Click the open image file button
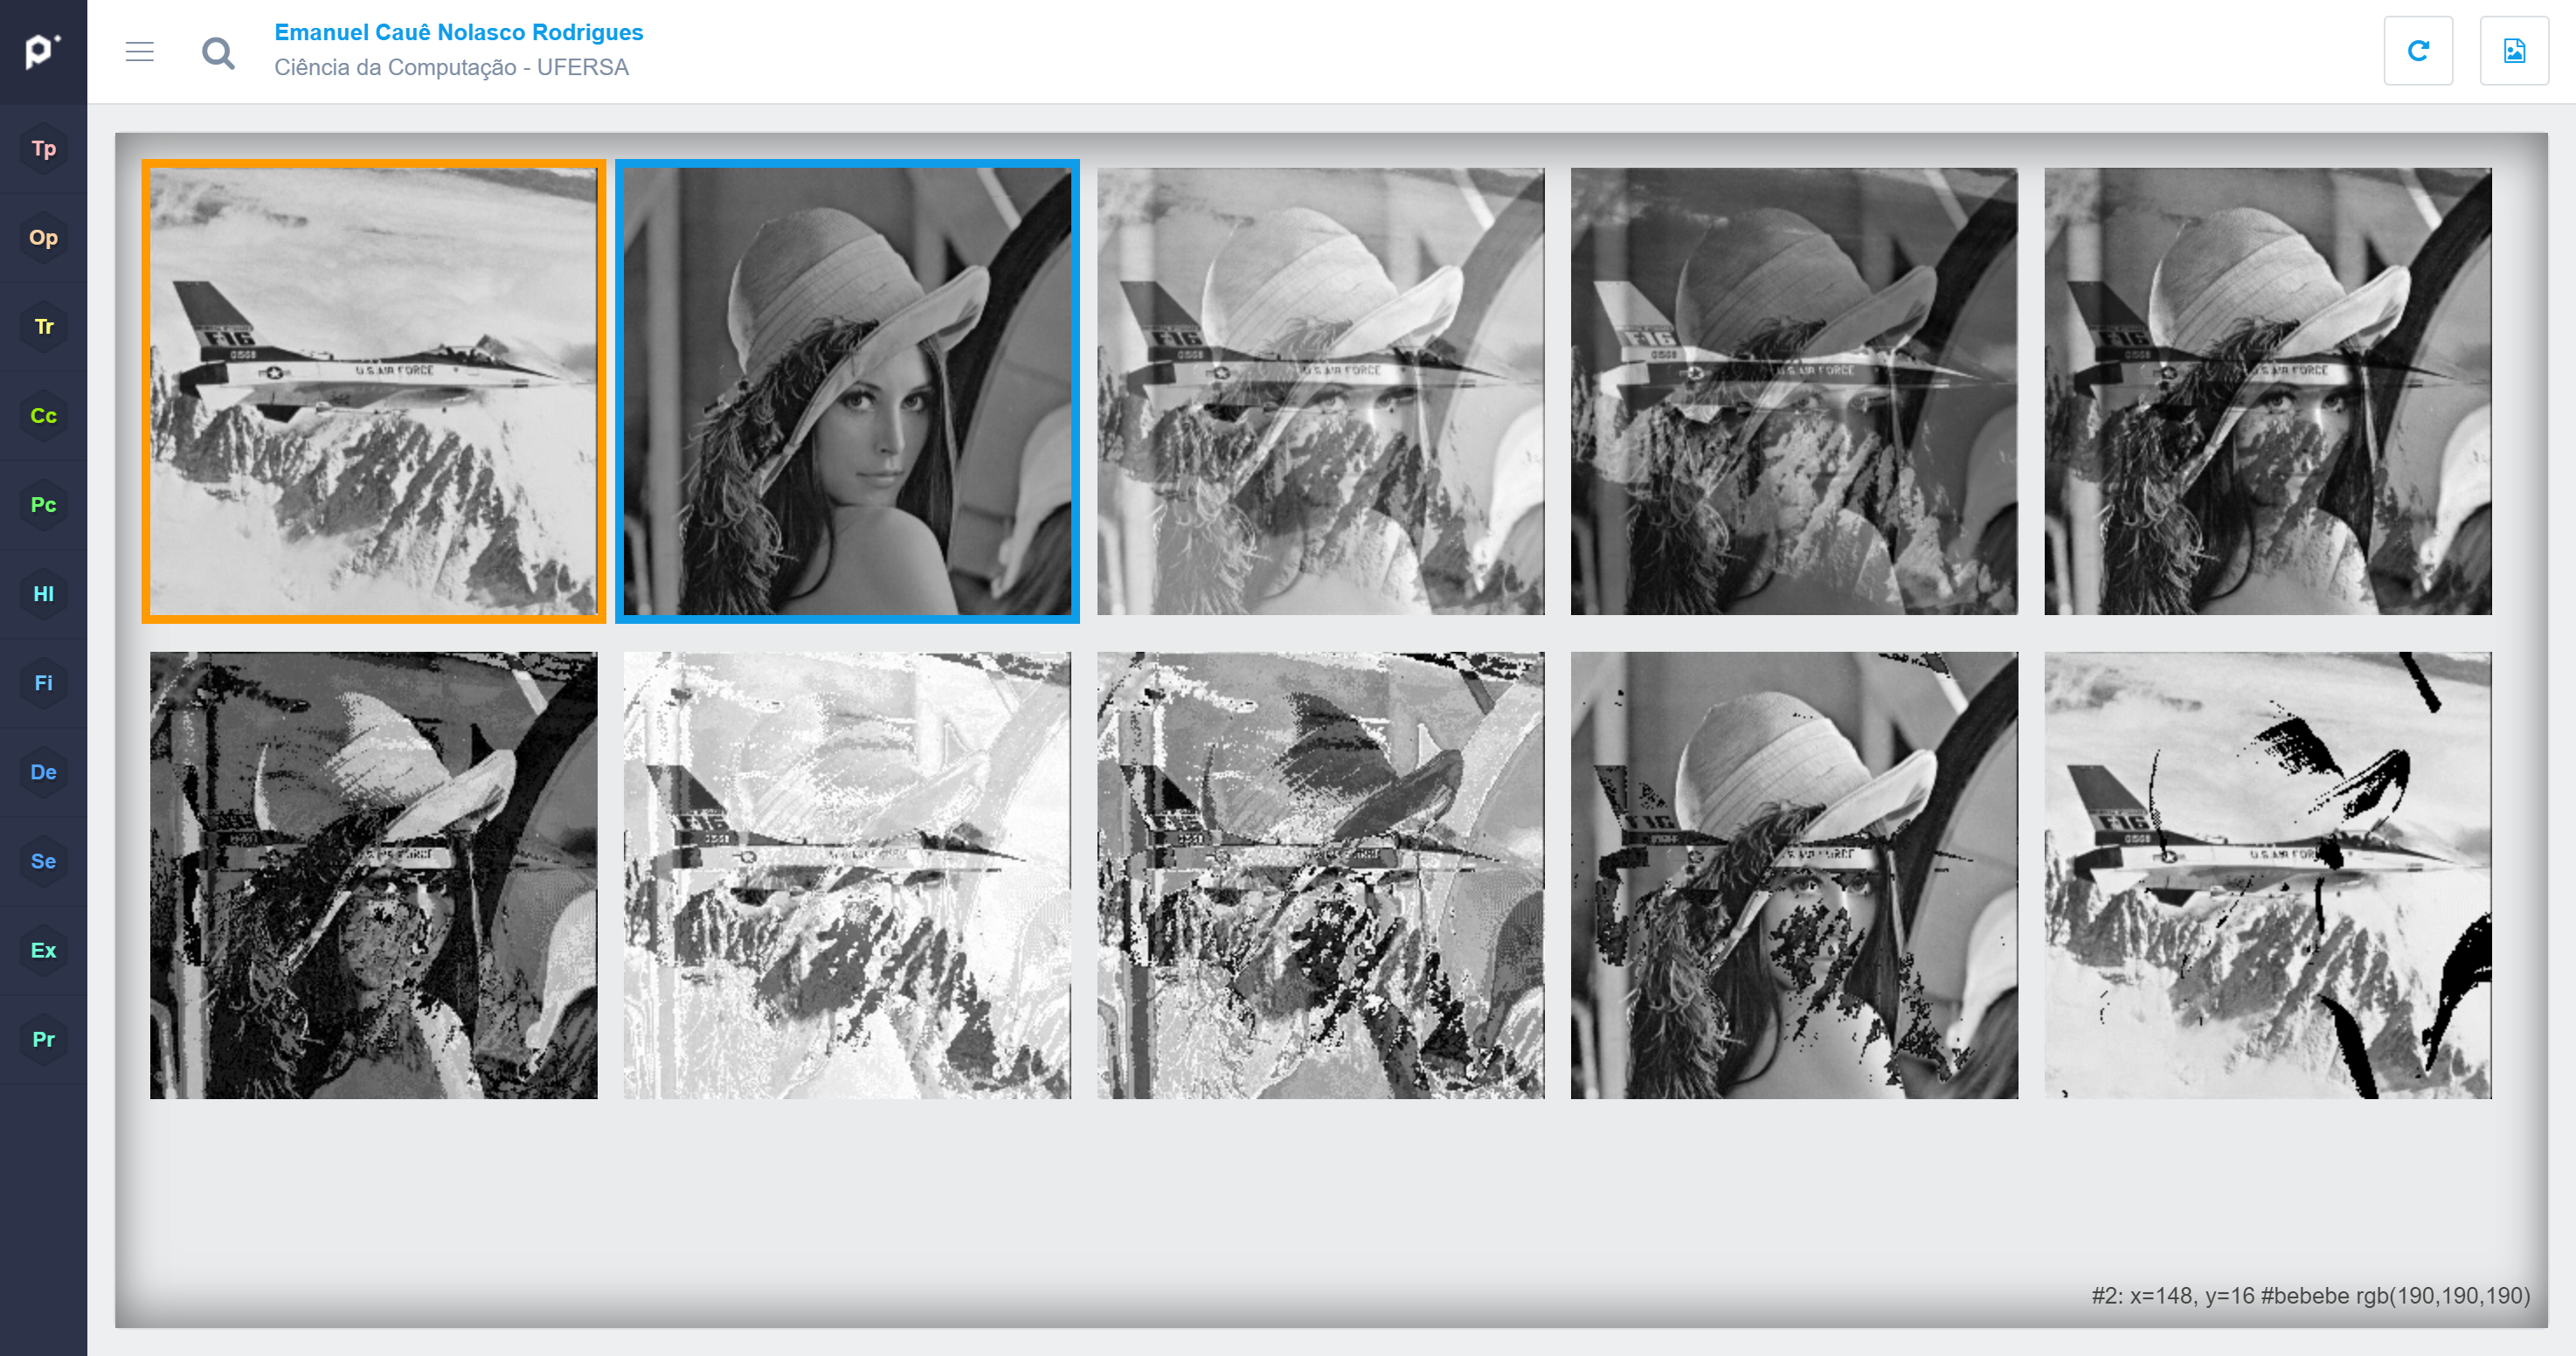Screen dimensions: 2576x1356 [x=2514, y=51]
